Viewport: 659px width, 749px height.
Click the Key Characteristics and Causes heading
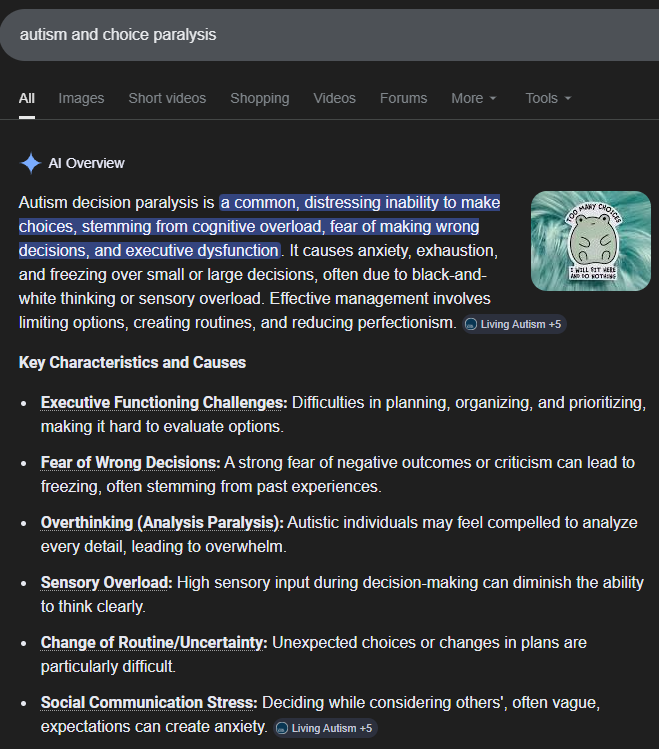[132, 363]
